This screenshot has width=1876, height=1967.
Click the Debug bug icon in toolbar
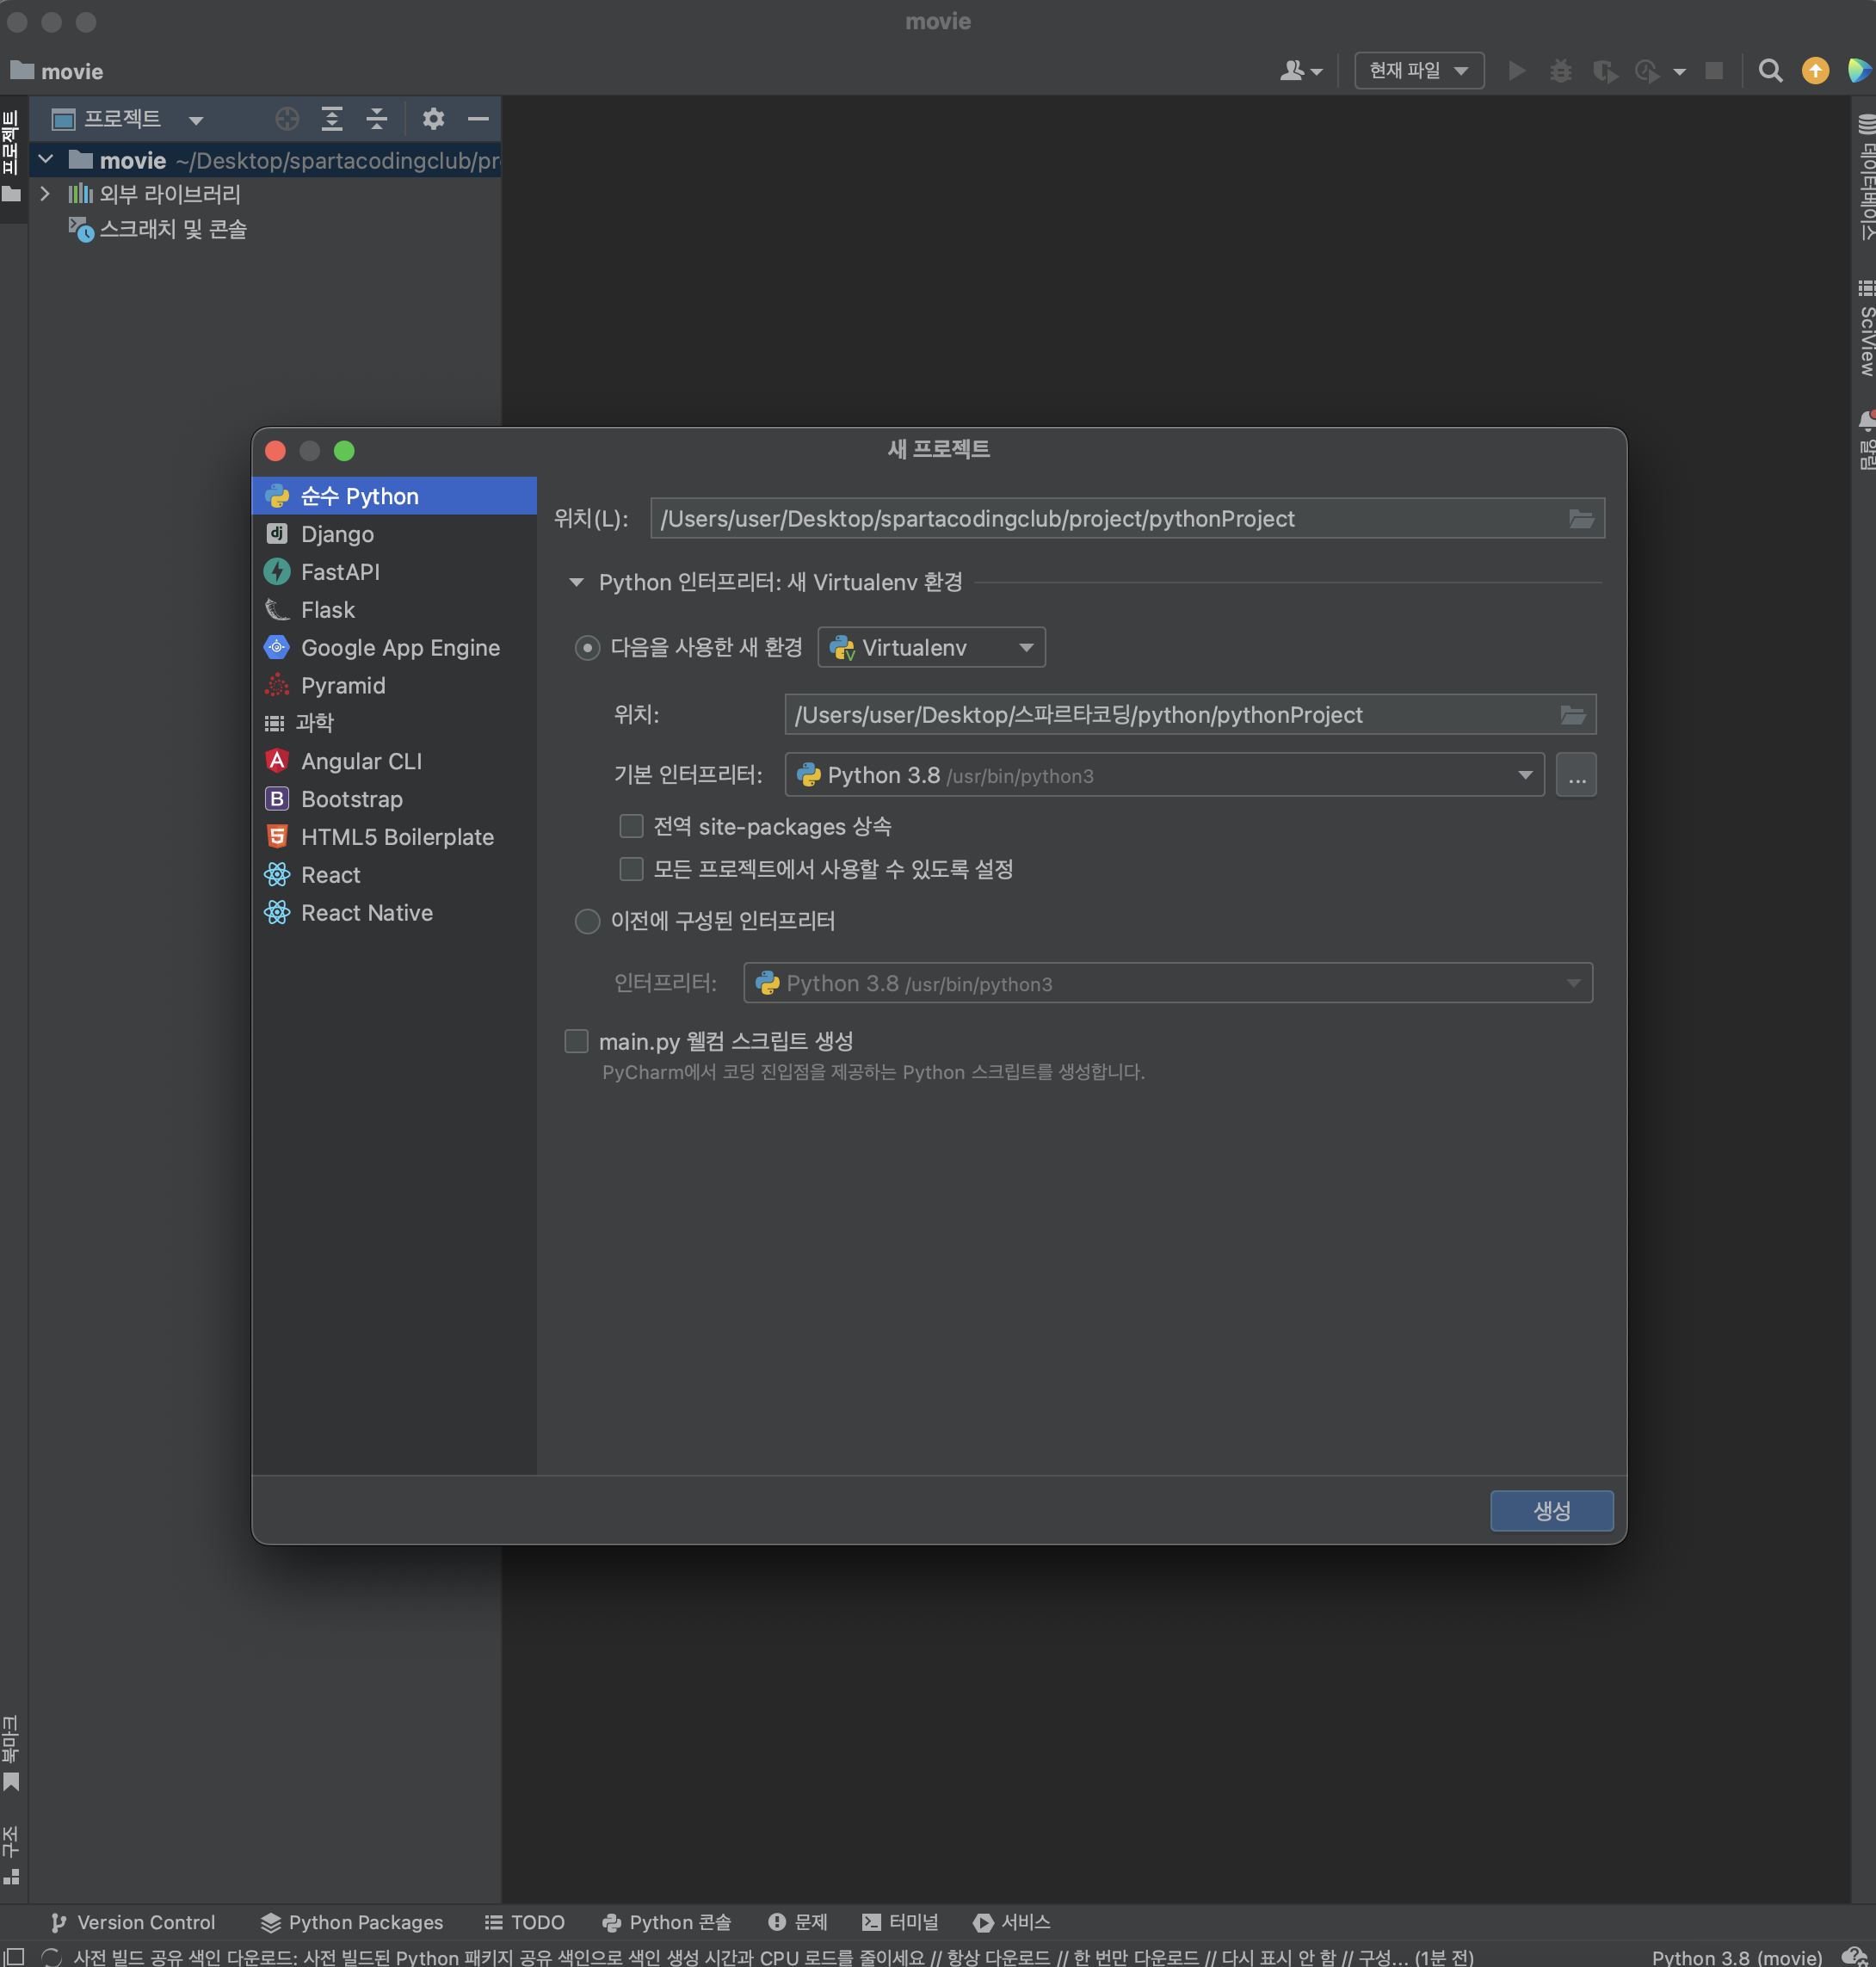tap(1560, 71)
